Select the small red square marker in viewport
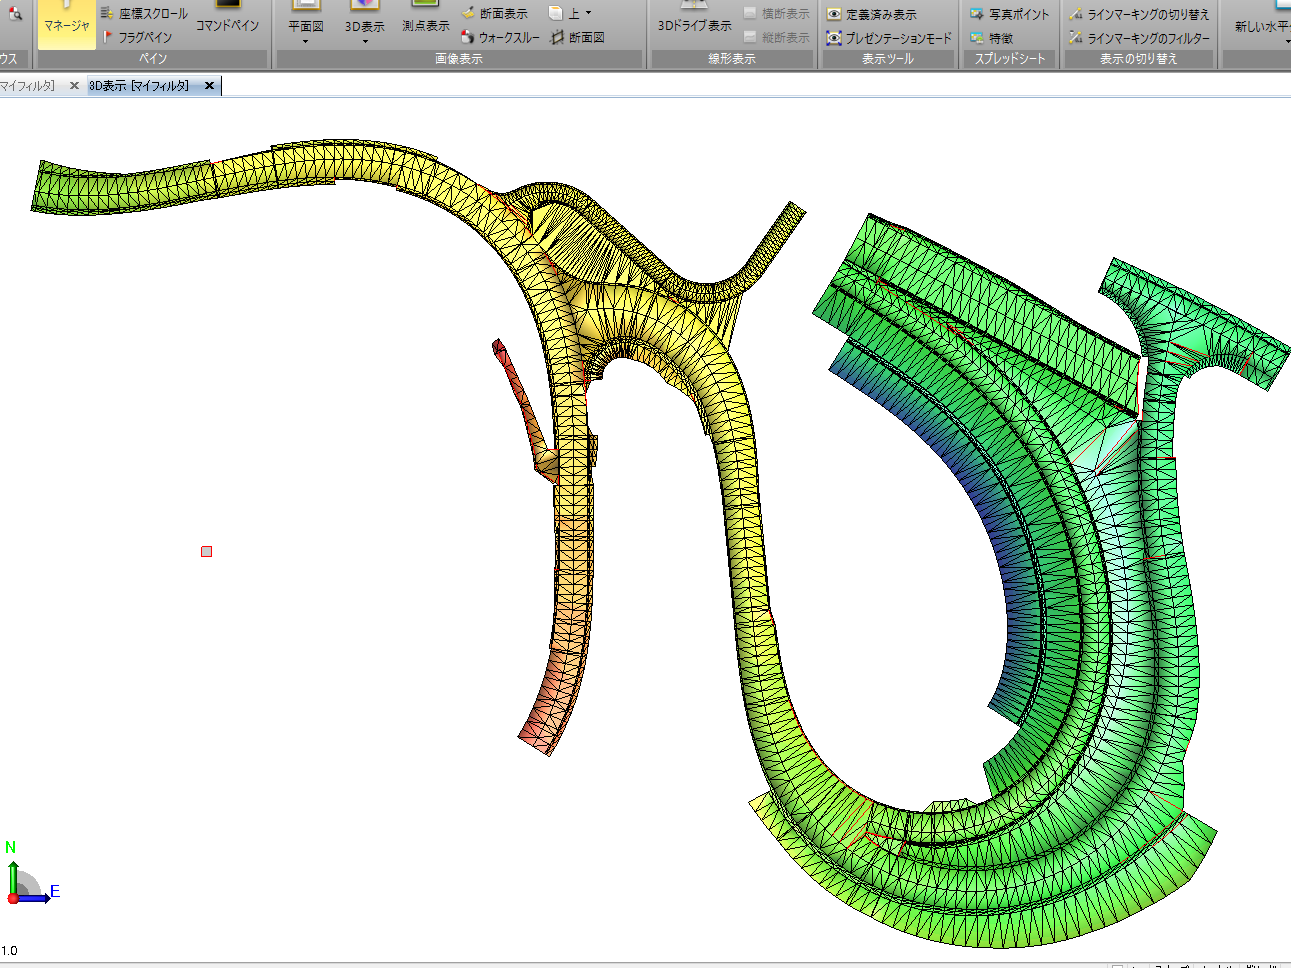 point(207,551)
